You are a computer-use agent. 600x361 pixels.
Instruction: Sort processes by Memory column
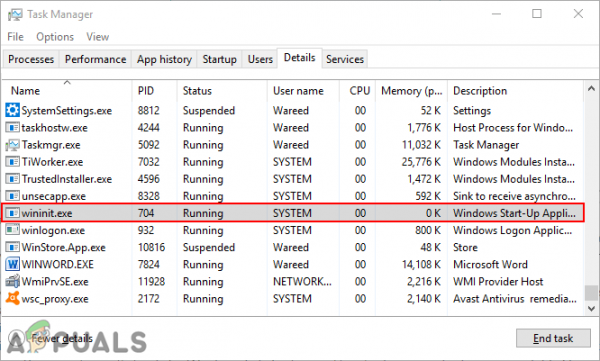point(411,91)
